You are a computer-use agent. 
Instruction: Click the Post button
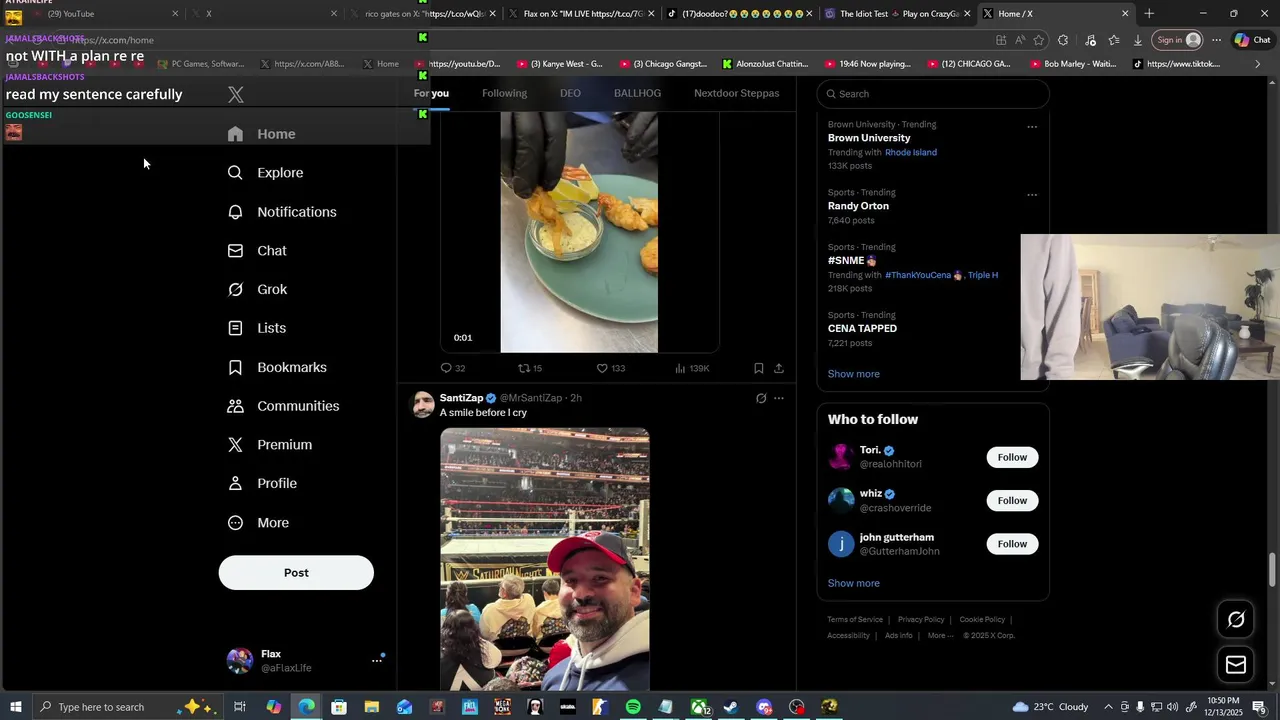[x=296, y=573]
